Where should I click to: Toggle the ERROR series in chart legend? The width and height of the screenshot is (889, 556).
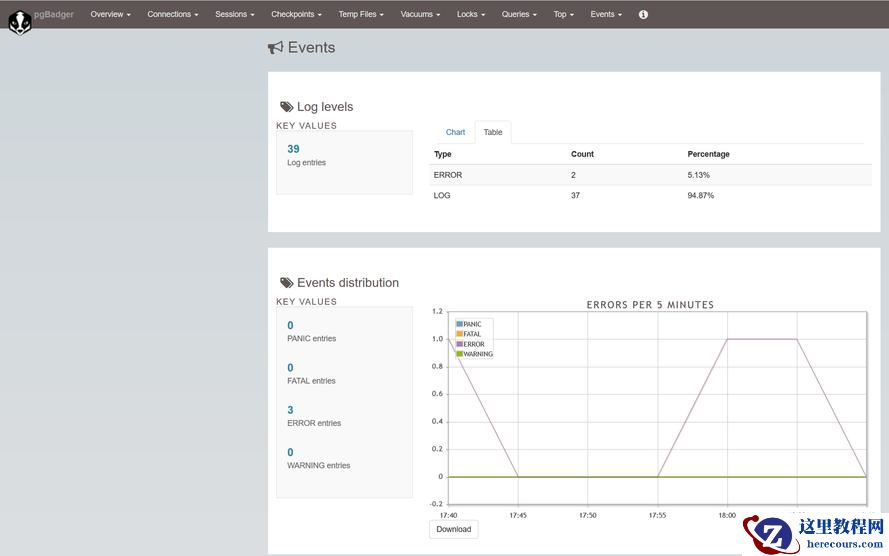(x=473, y=344)
